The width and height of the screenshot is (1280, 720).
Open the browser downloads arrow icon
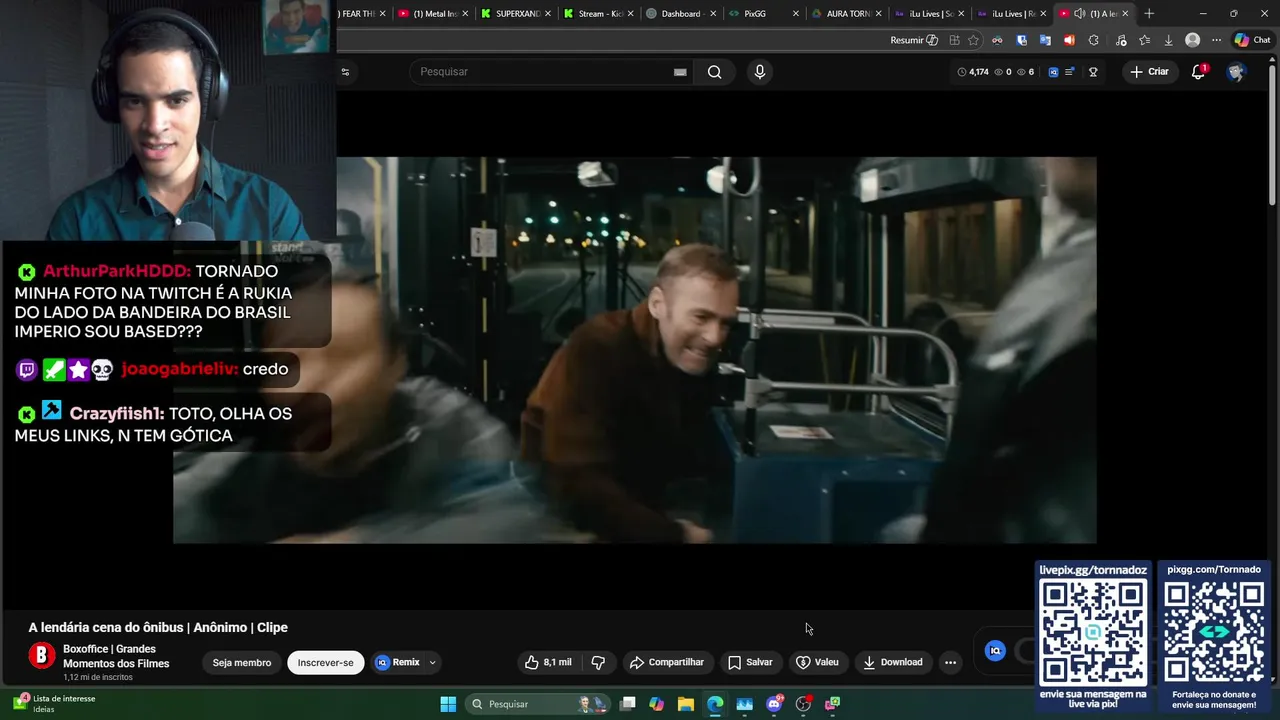[1168, 40]
